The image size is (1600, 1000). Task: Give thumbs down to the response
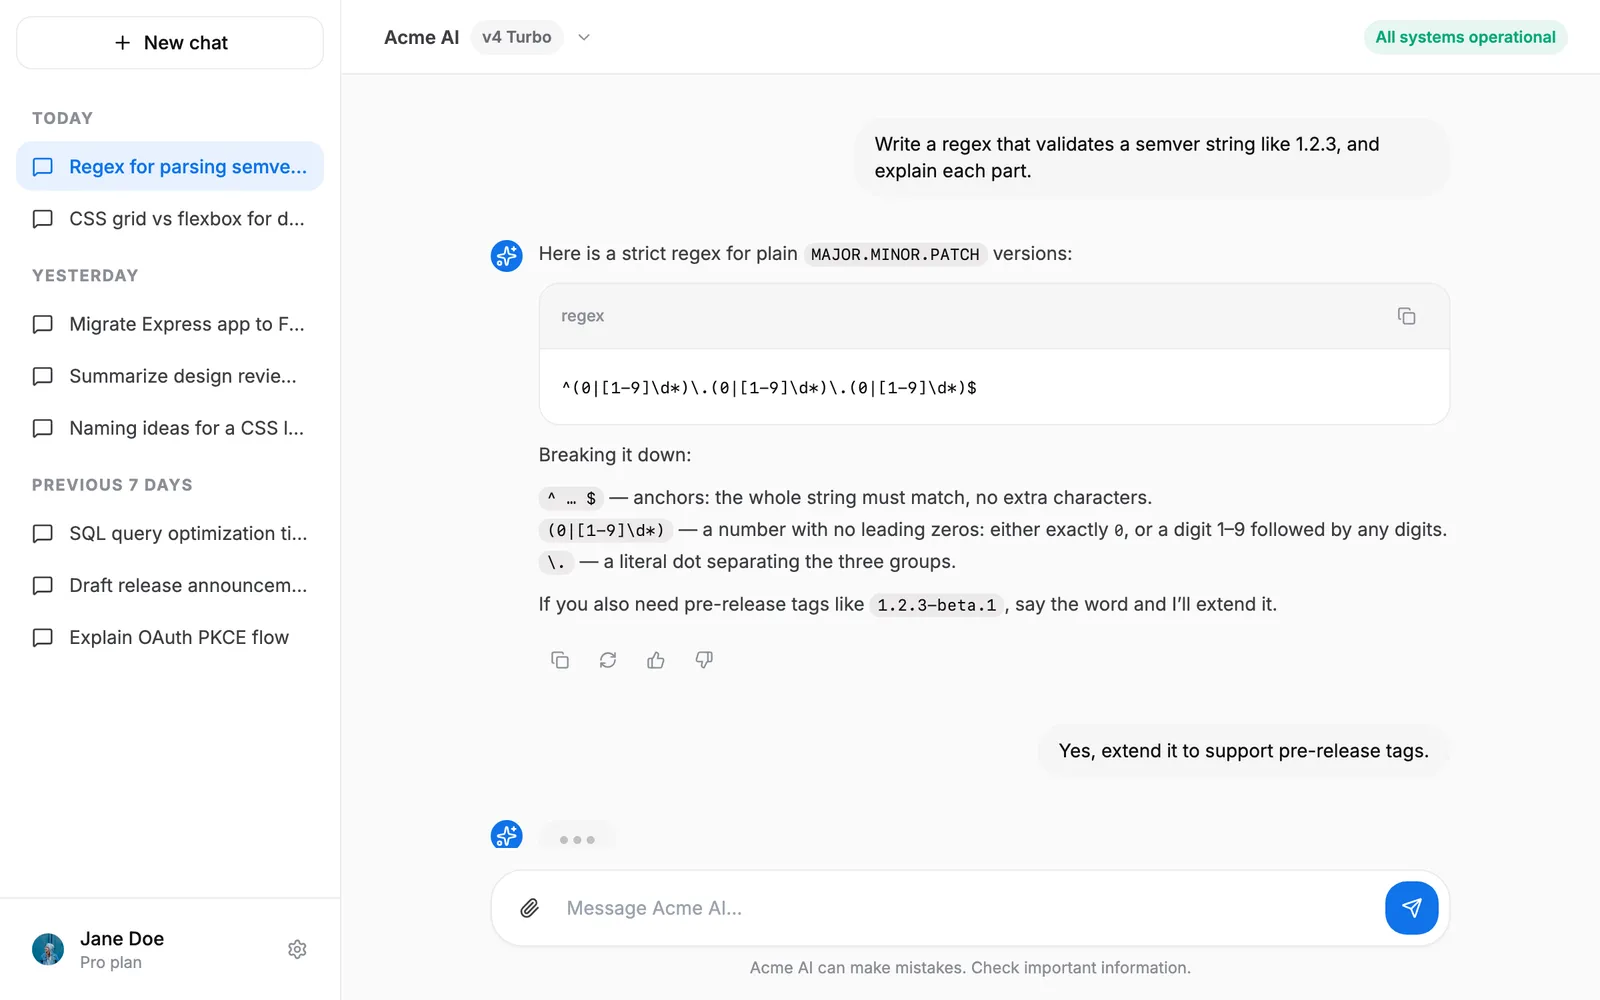click(x=704, y=660)
